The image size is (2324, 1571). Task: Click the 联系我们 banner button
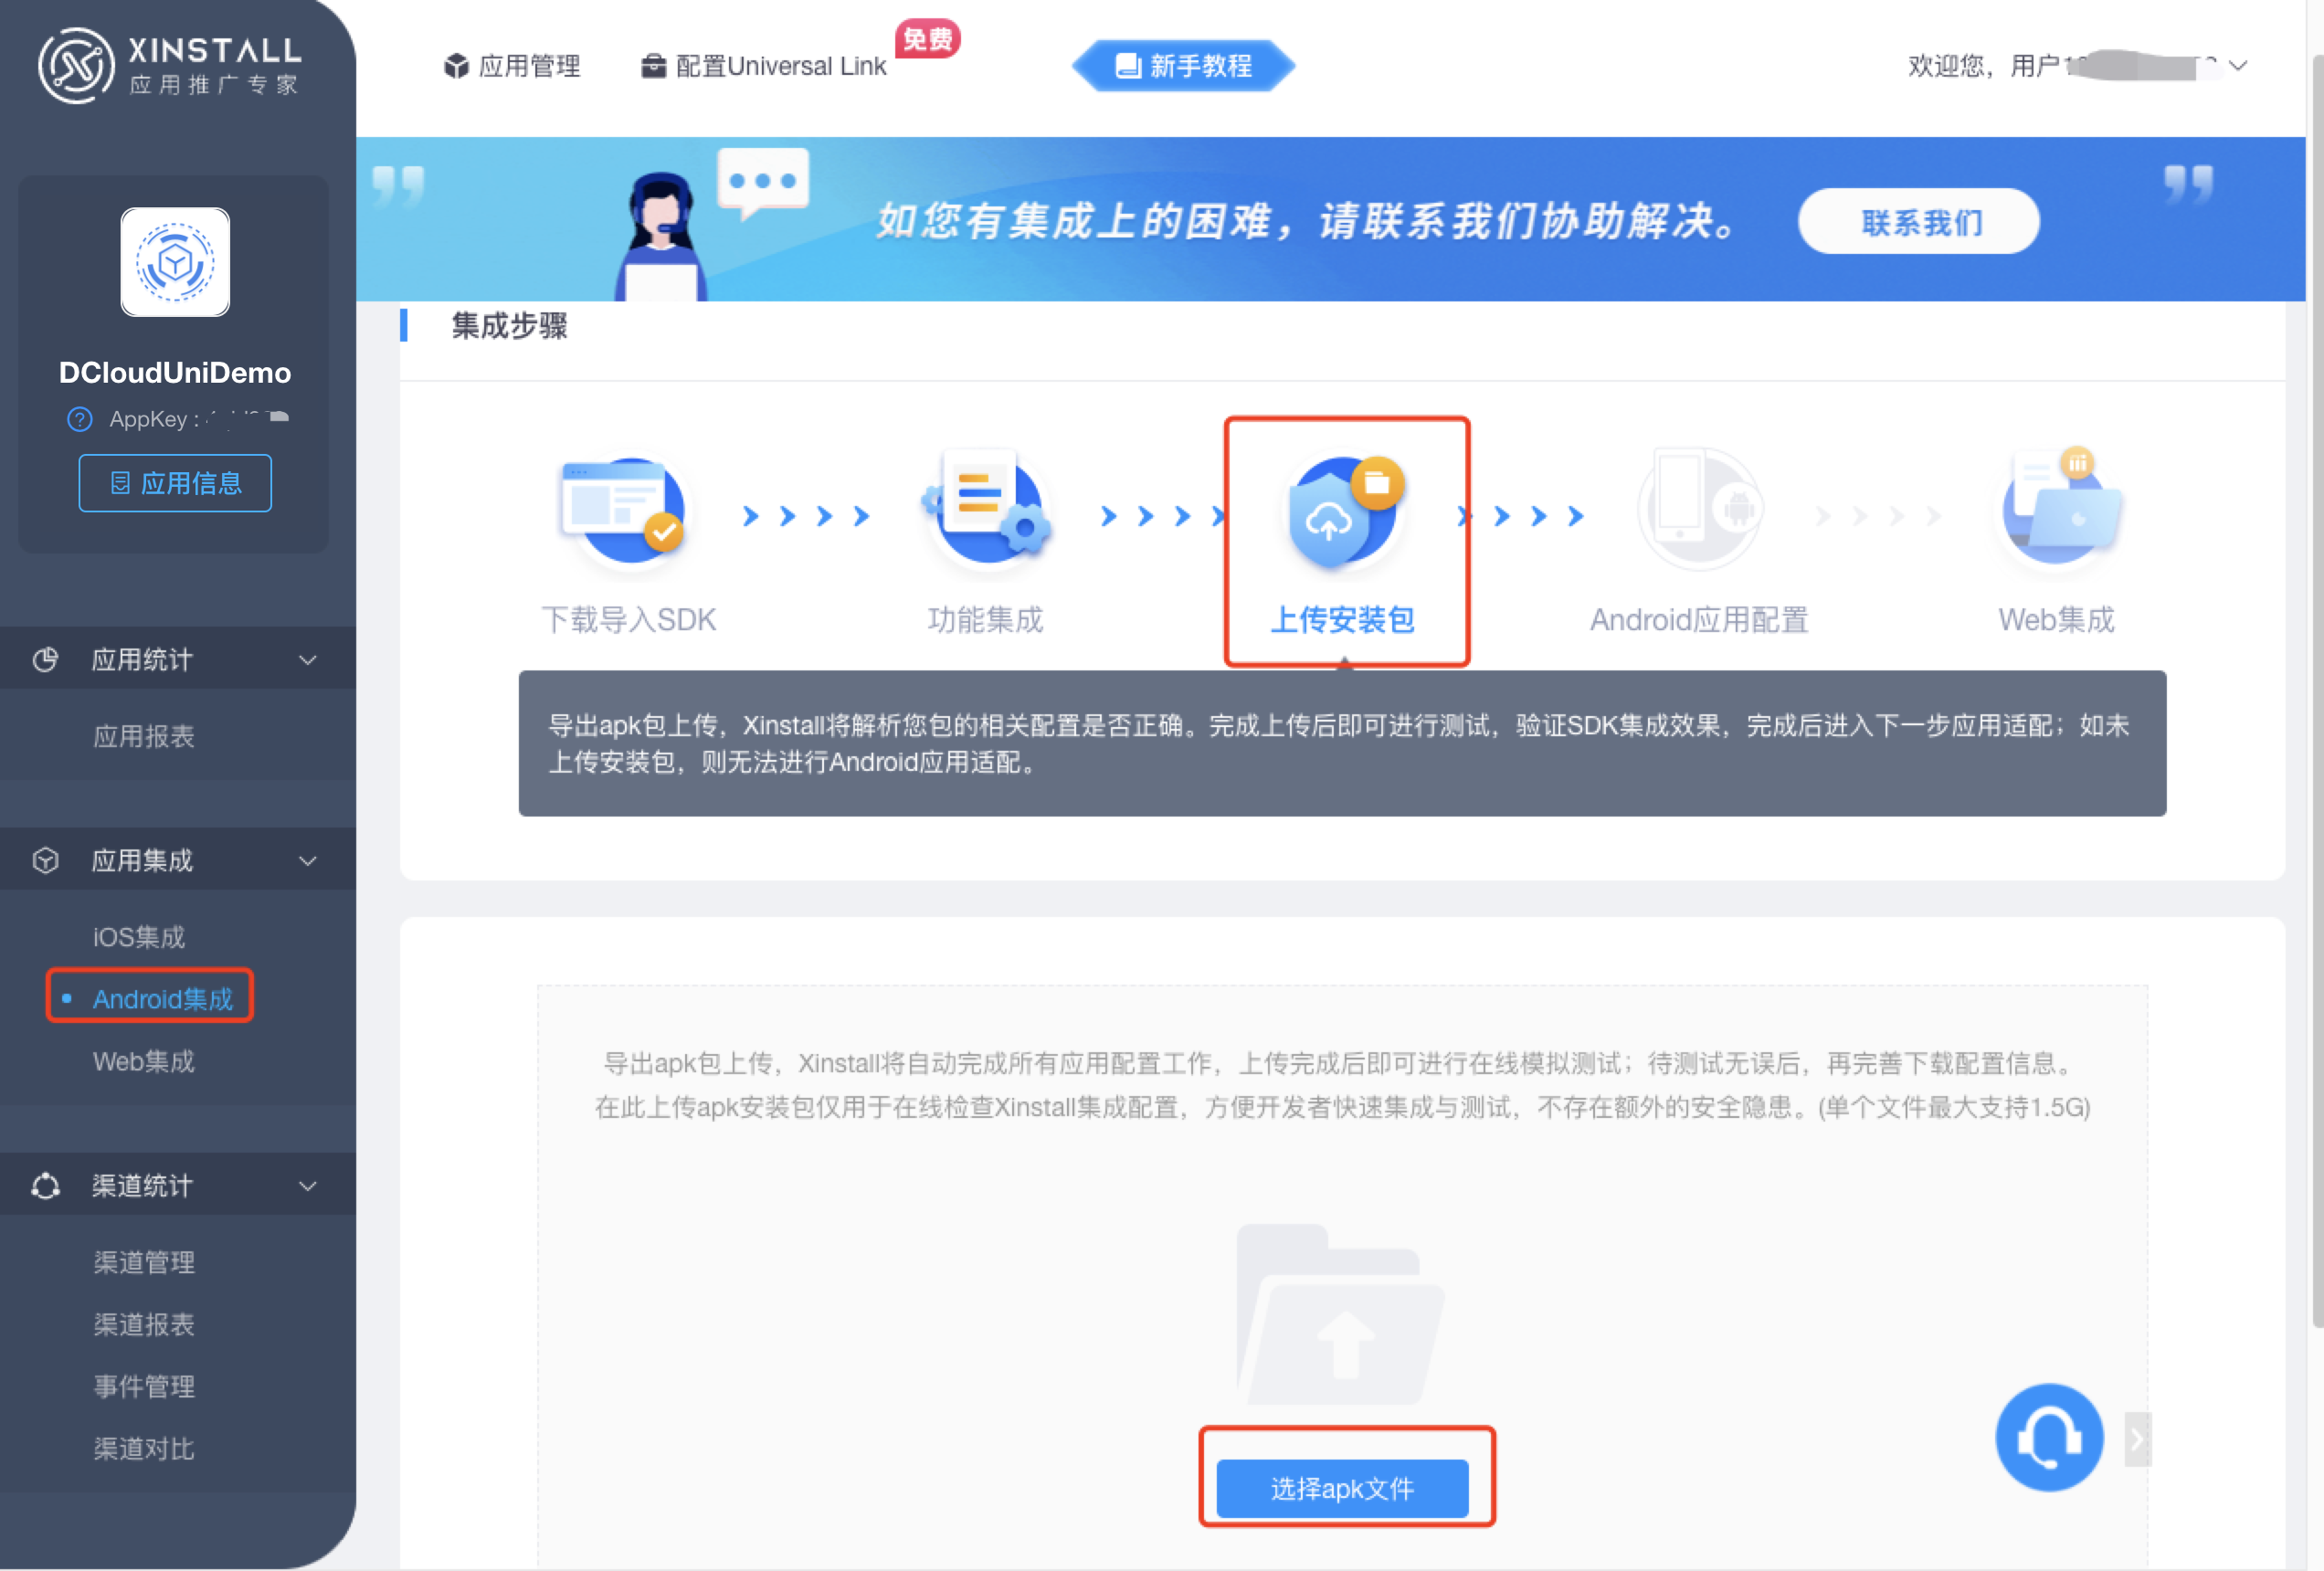click(x=1919, y=221)
